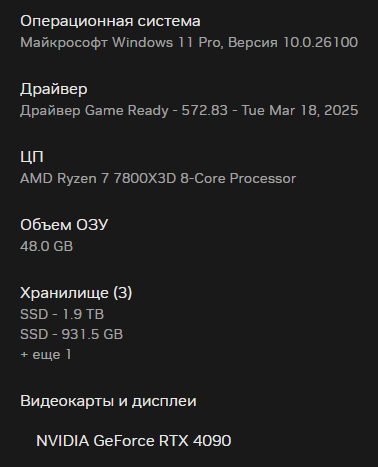Click the 48.0 GB memory value

point(46,246)
